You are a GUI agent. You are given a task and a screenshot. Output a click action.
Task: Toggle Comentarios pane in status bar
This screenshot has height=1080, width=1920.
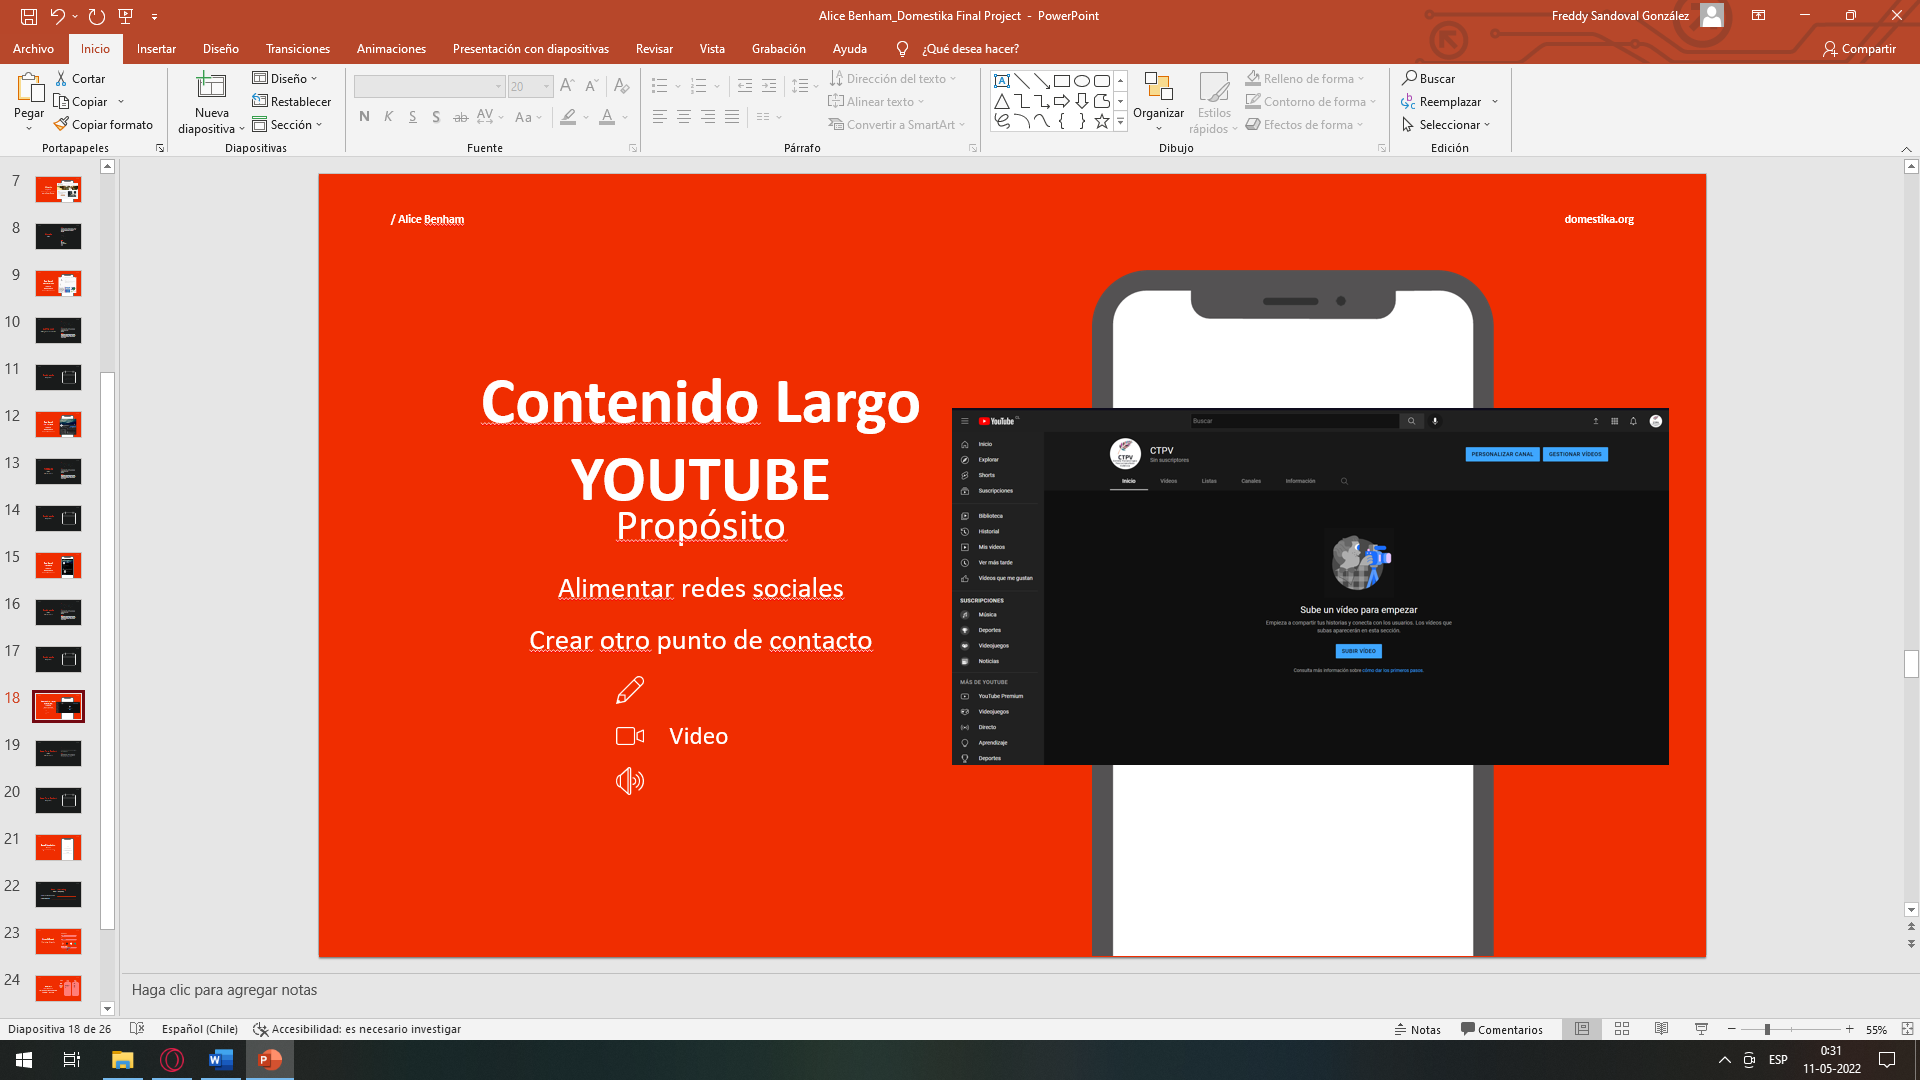tap(1501, 1029)
